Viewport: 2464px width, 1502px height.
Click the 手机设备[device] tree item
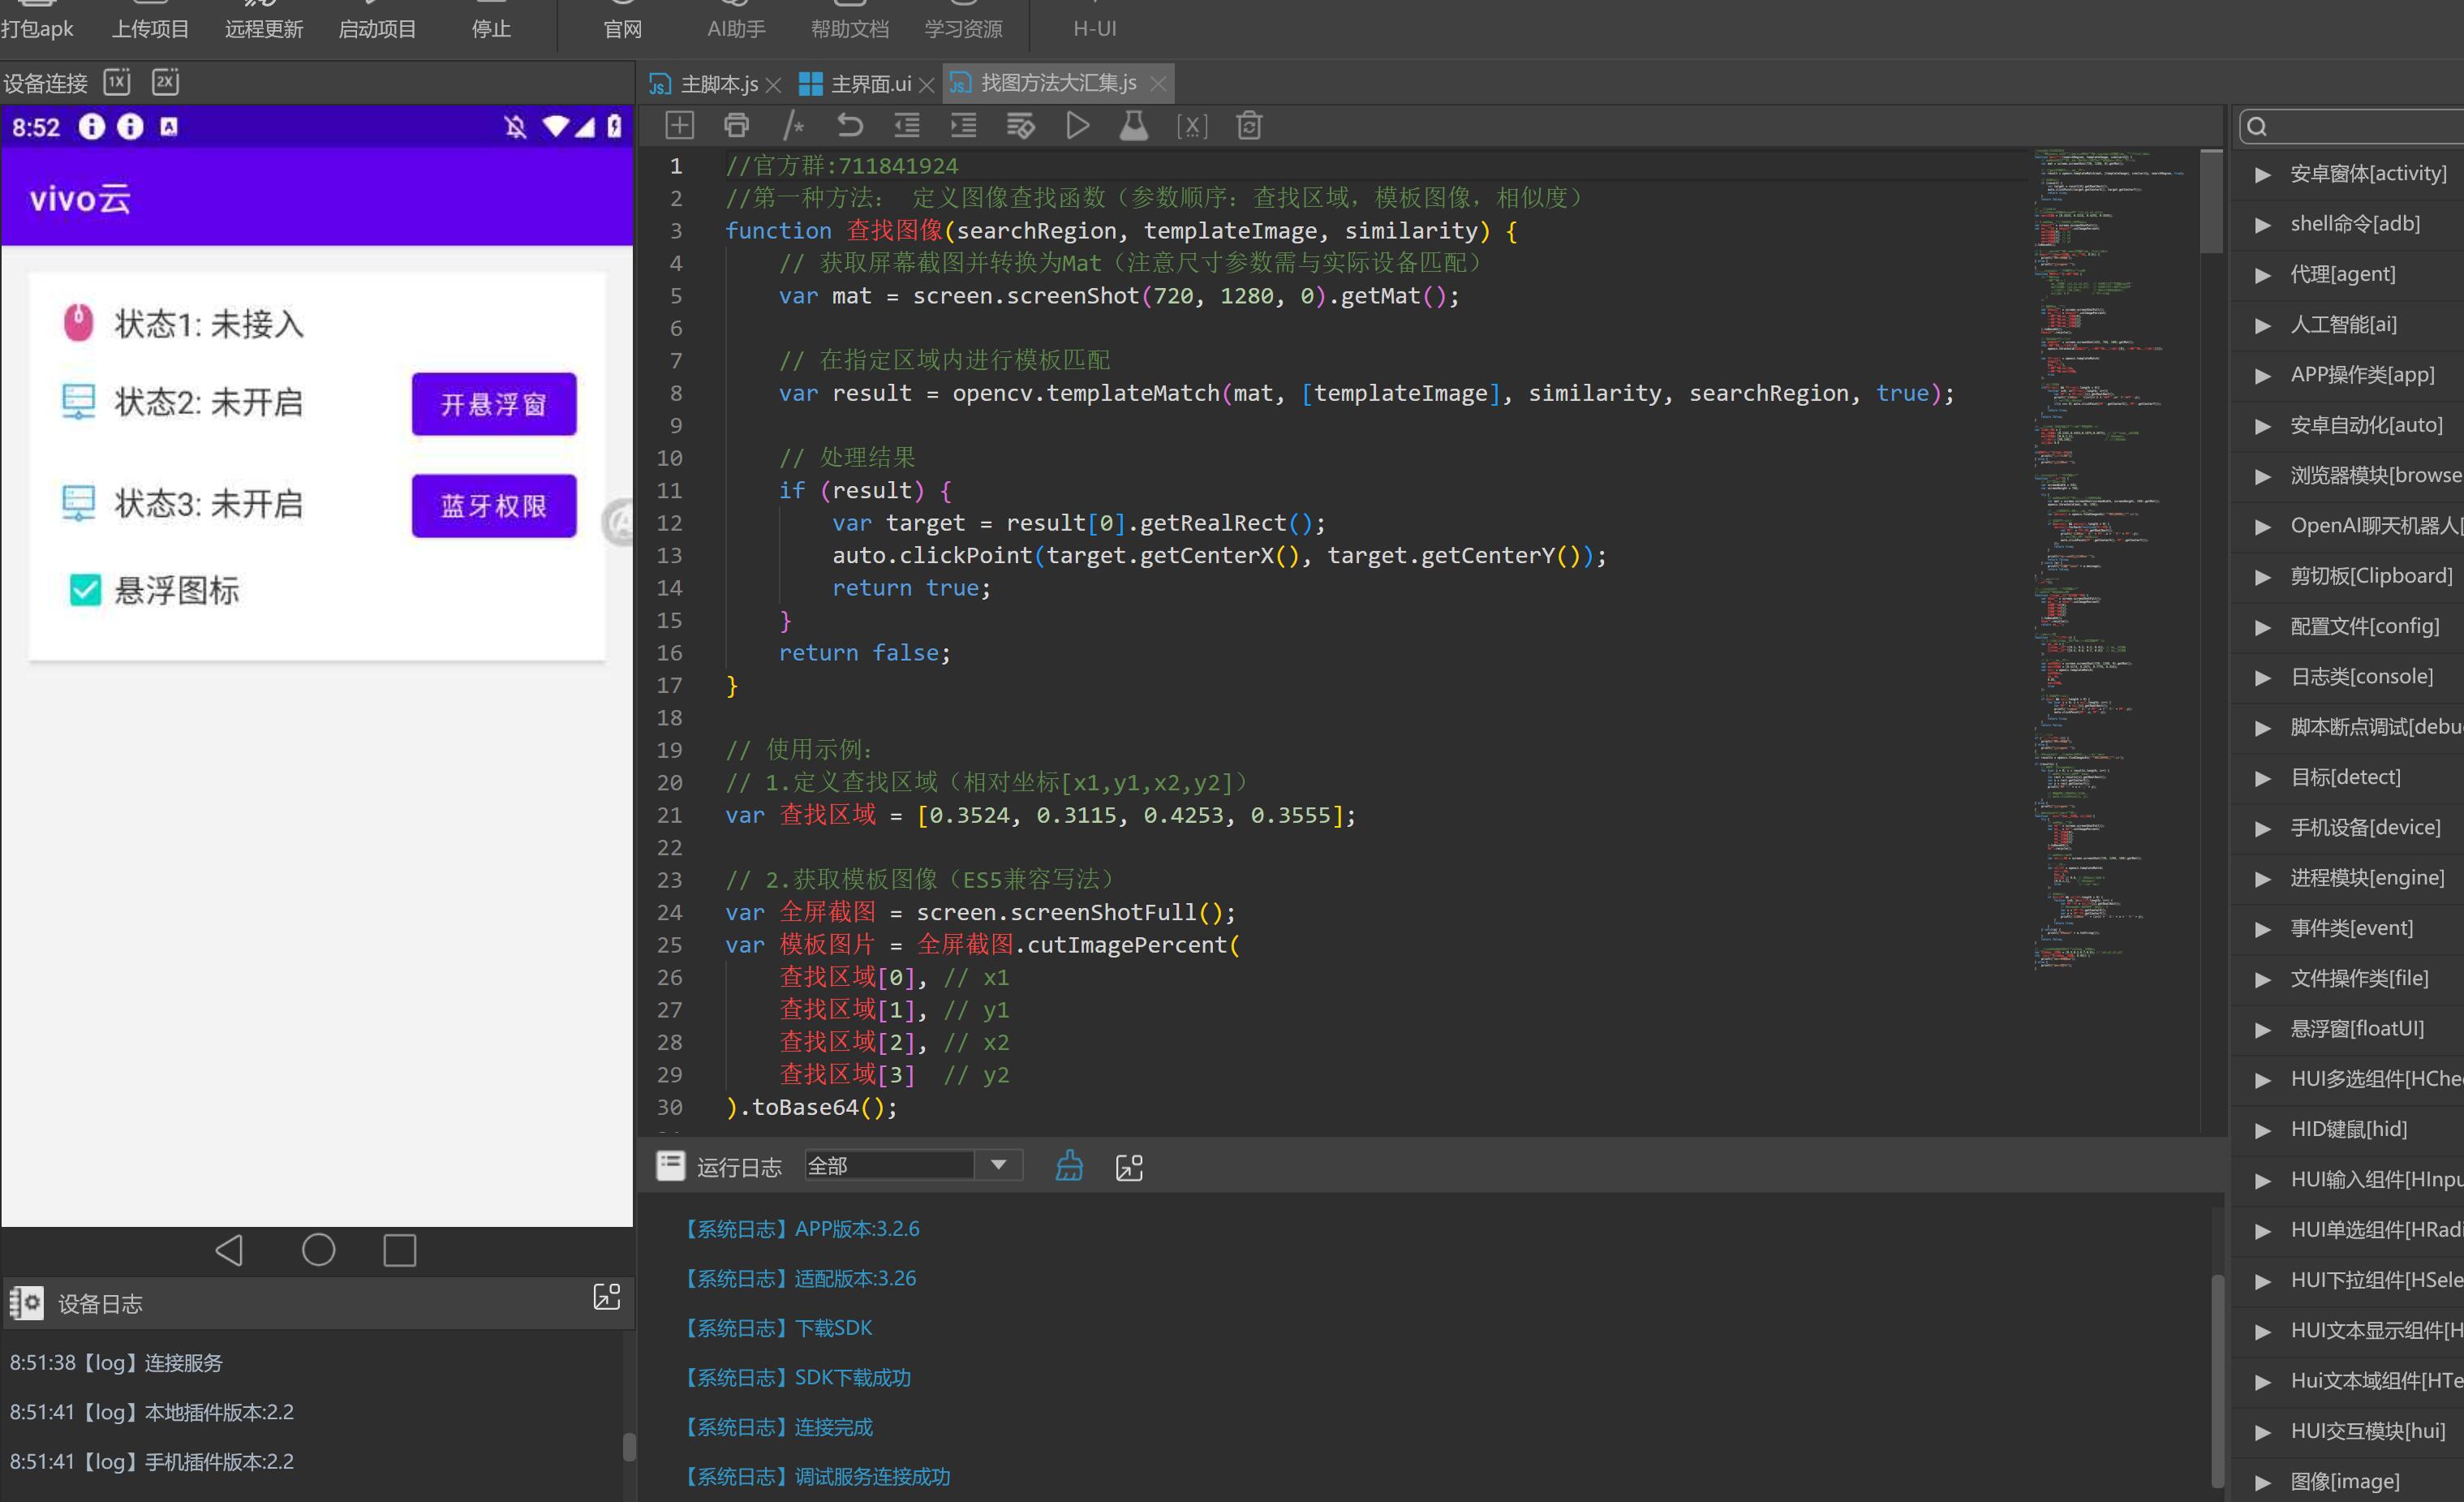2364,828
